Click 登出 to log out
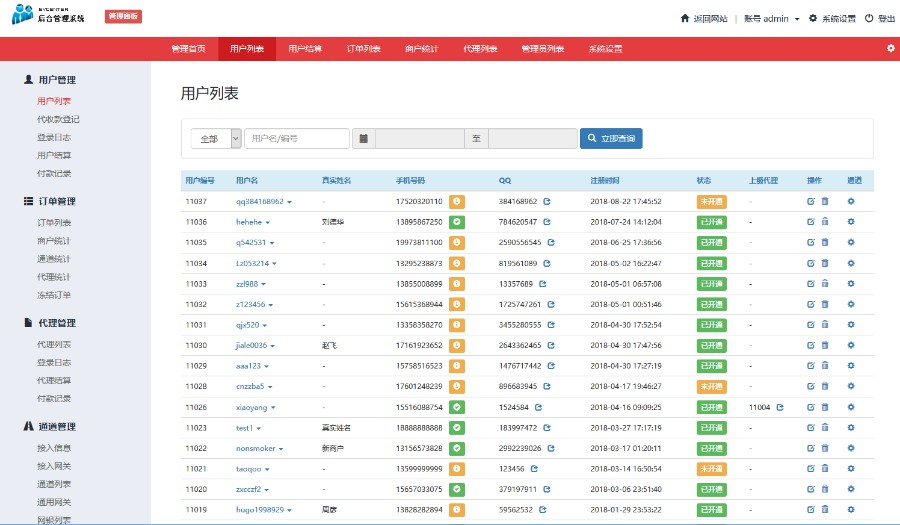This screenshot has width=900, height=525. tap(880, 18)
